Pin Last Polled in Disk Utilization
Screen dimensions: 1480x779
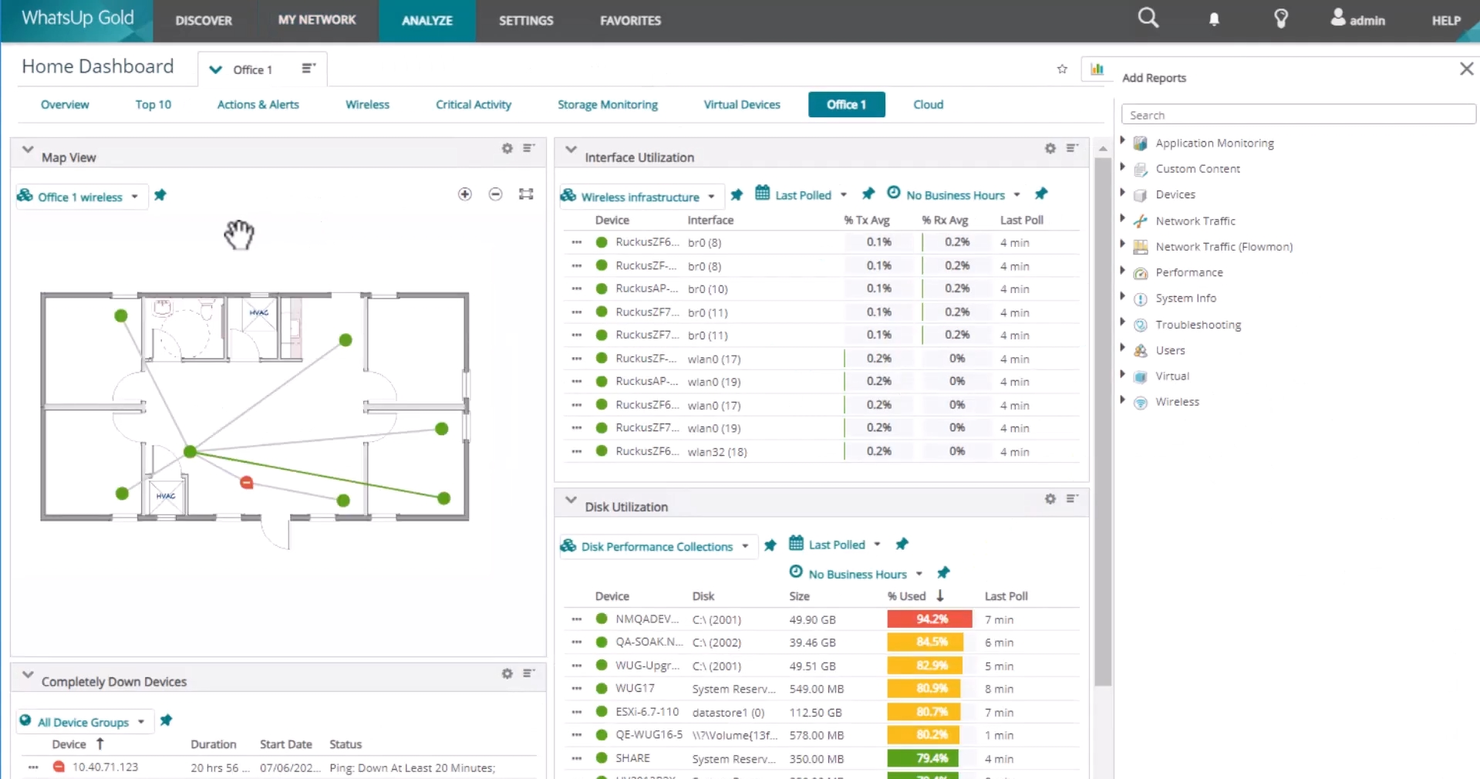[x=902, y=544]
